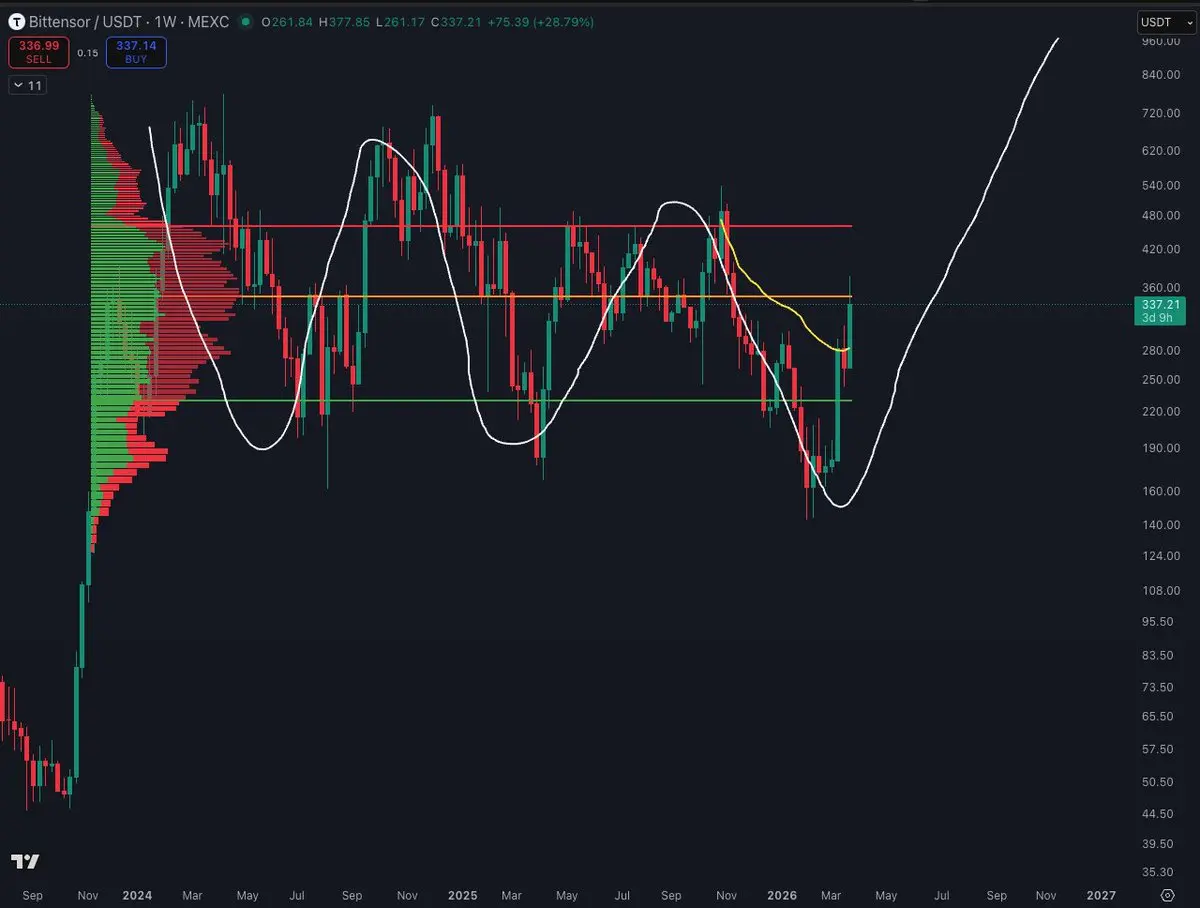This screenshot has width=1200, height=908.
Task: Click the spread value 0.15
Action: coord(87,53)
